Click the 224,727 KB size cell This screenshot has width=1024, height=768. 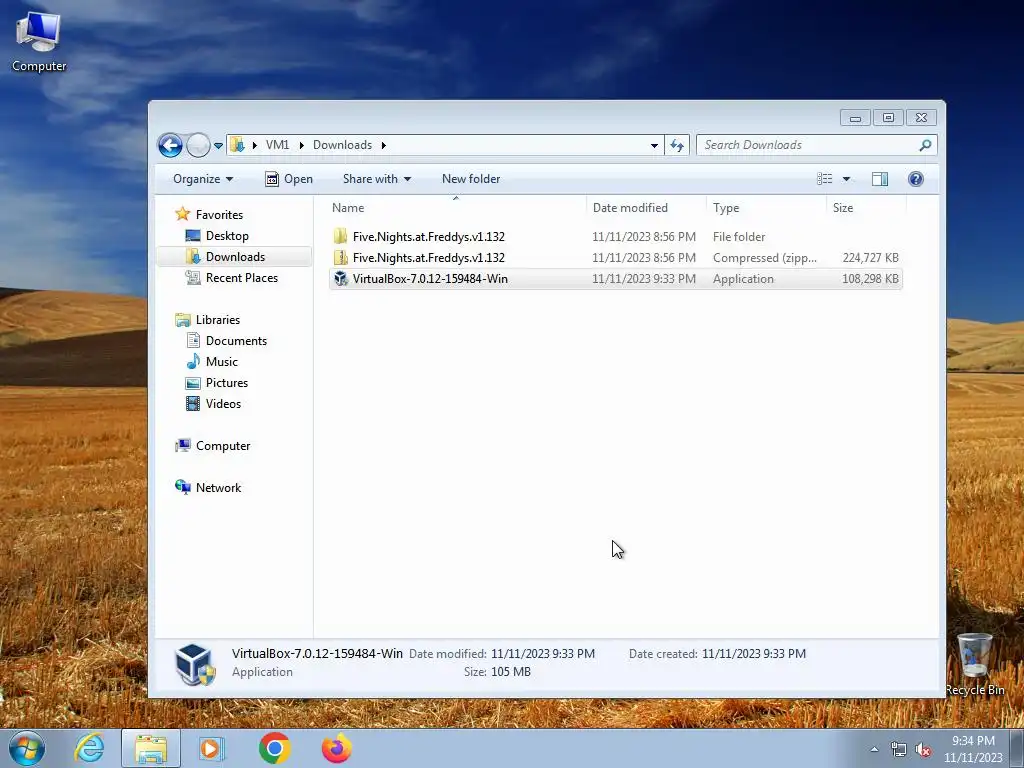(870, 258)
